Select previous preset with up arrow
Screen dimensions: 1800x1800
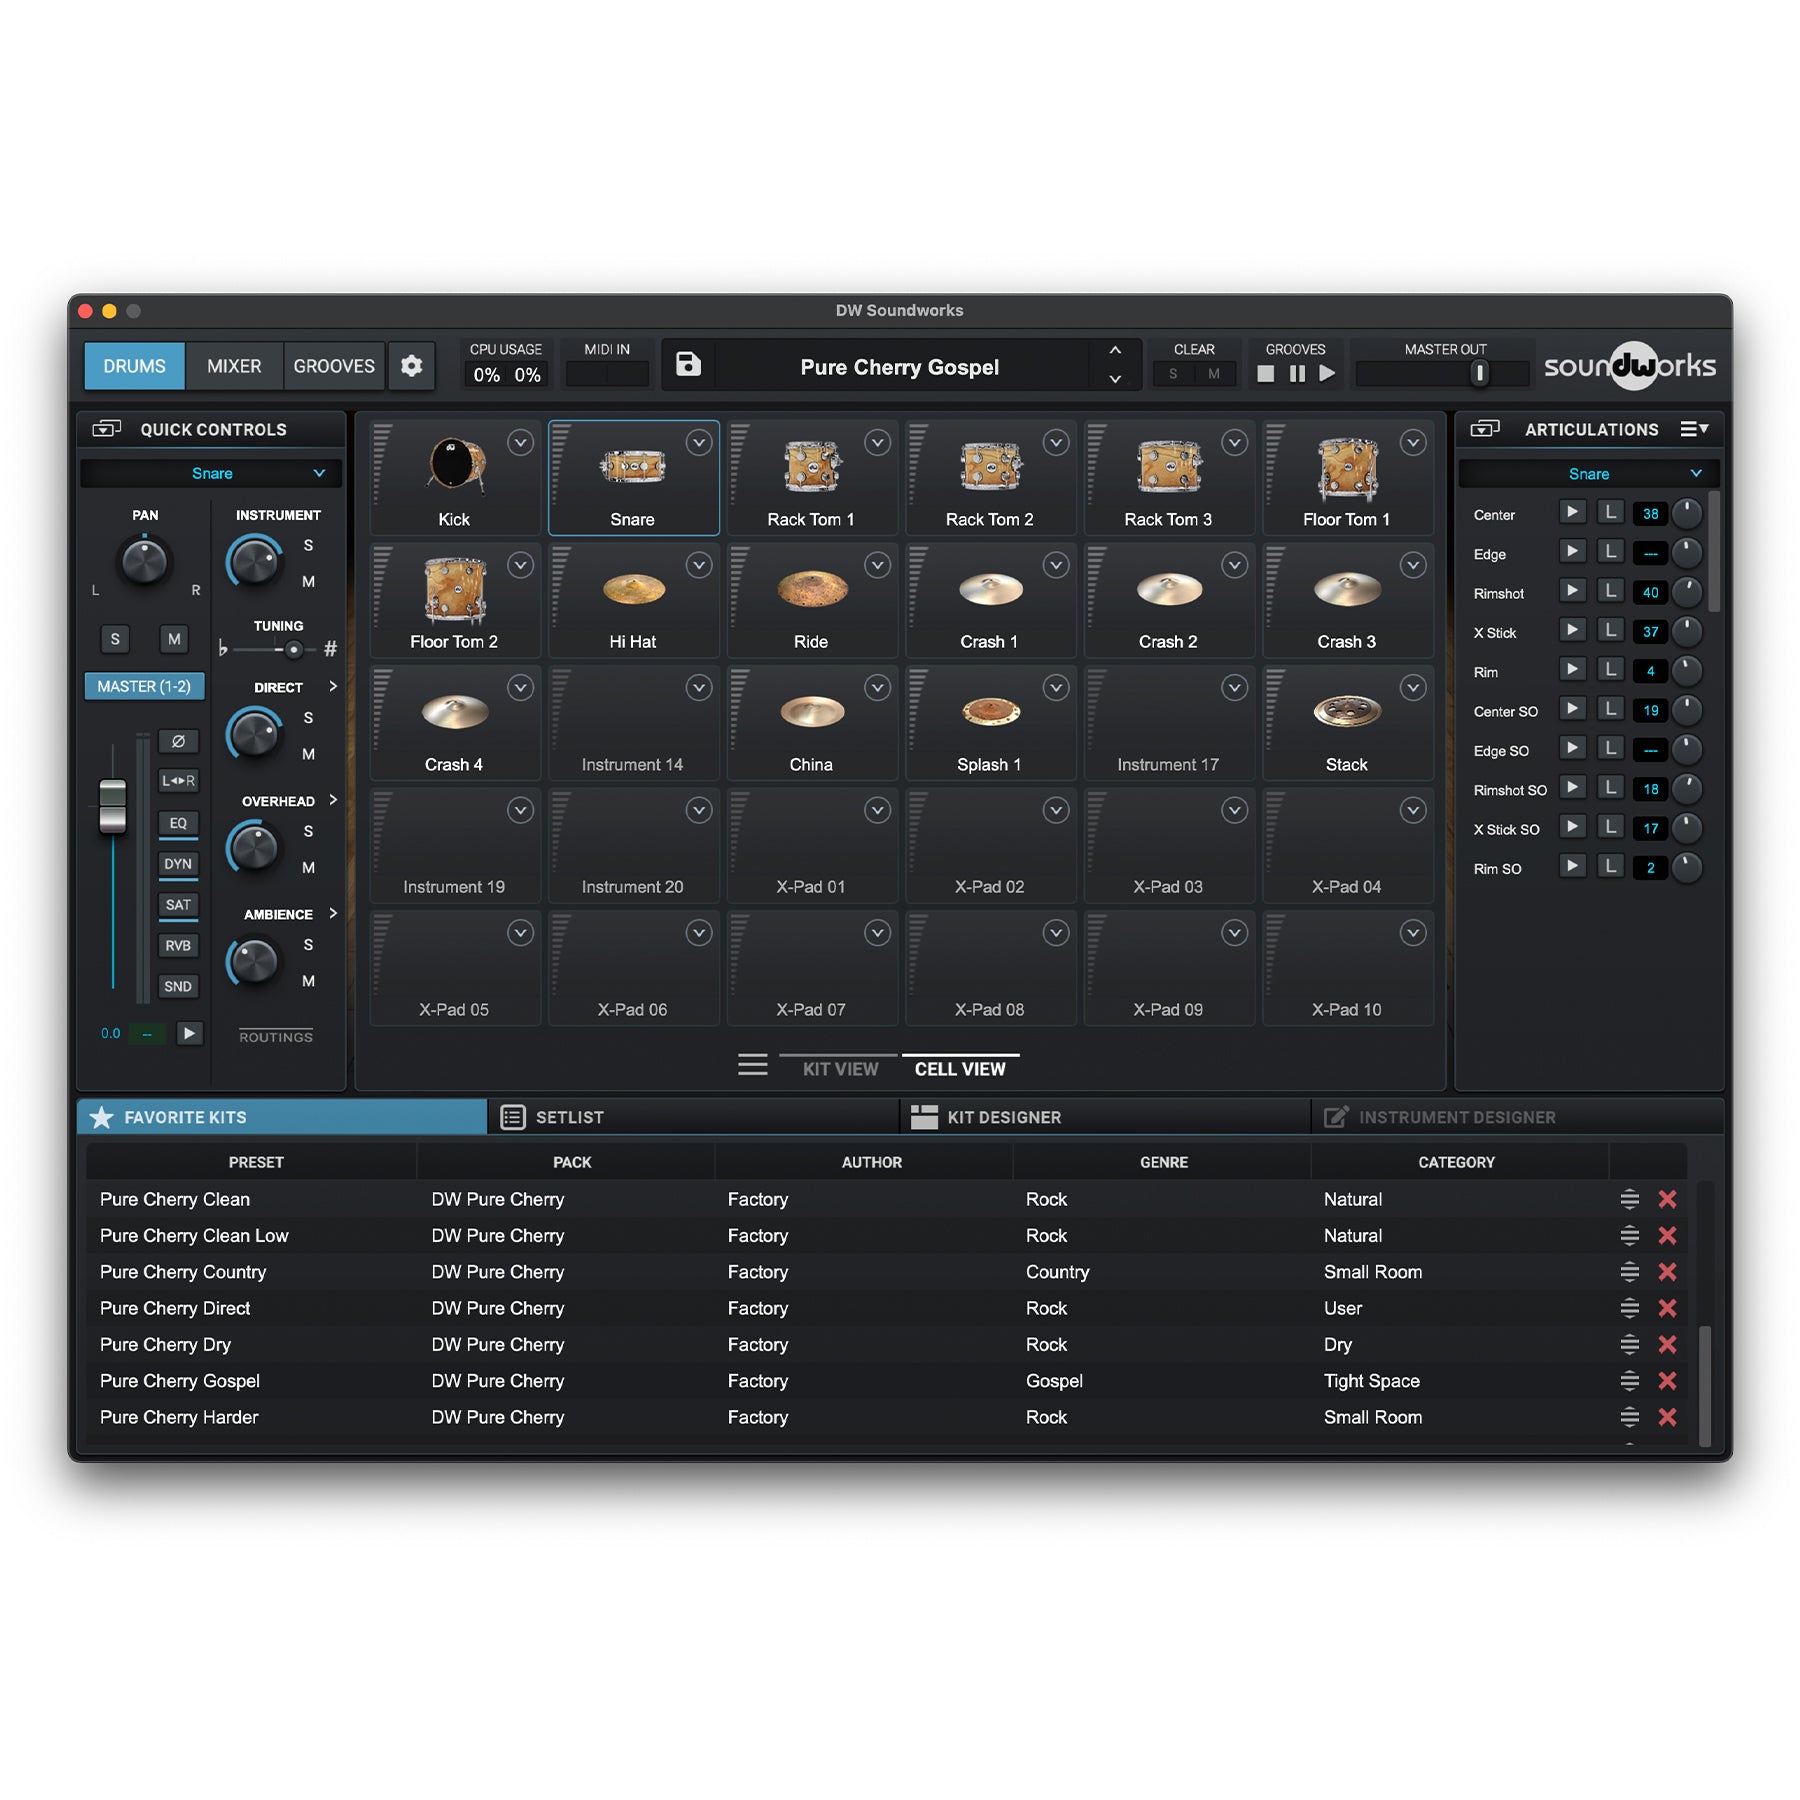point(1115,351)
